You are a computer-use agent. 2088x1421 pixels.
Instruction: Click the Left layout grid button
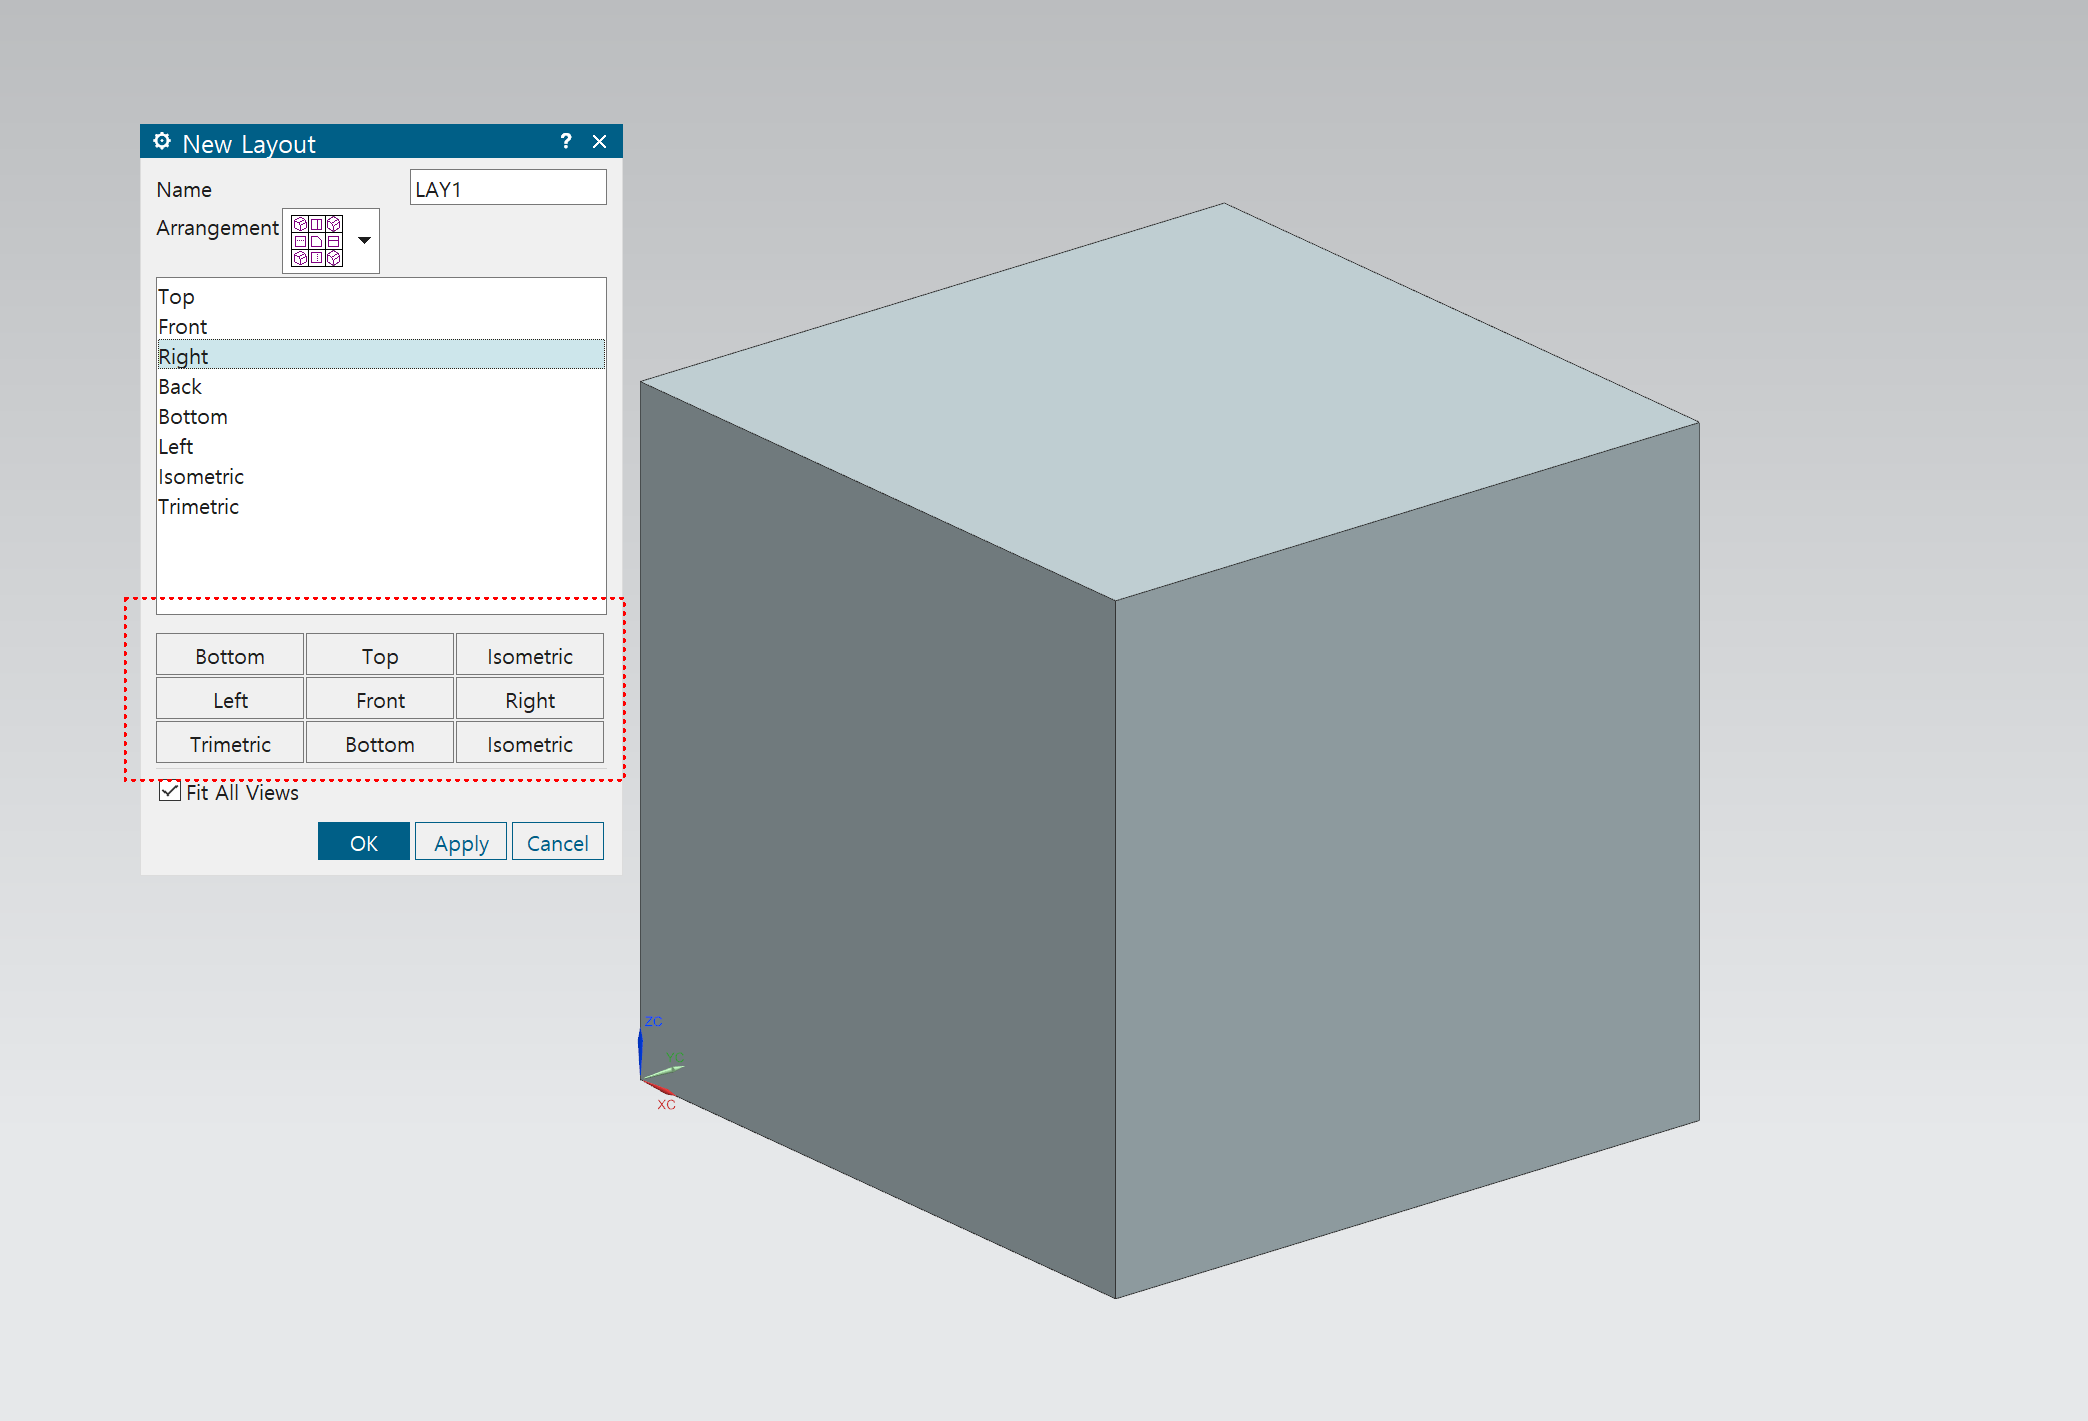[230, 699]
